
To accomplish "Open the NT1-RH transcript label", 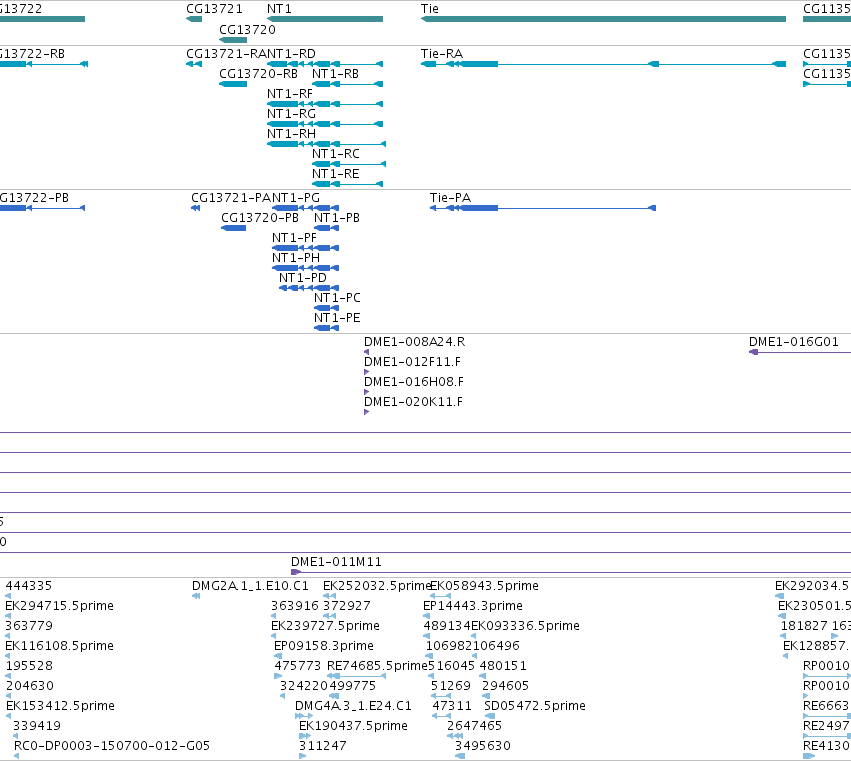I will (x=291, y=134).
